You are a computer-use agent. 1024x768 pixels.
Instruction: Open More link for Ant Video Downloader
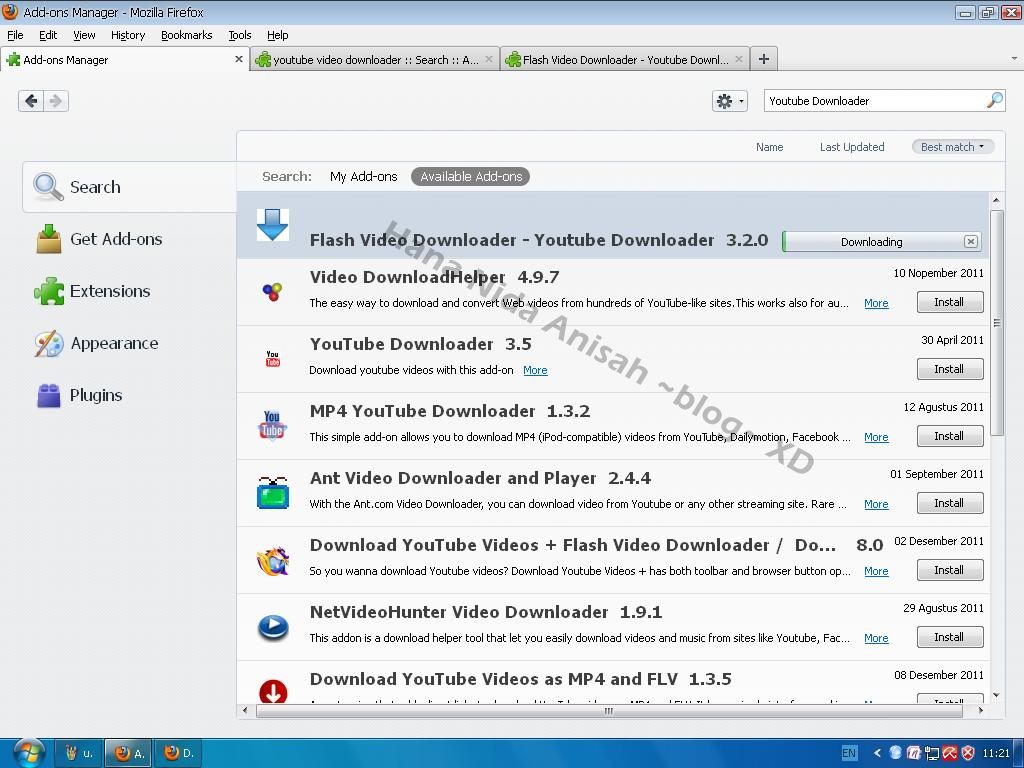coord(876,504)
